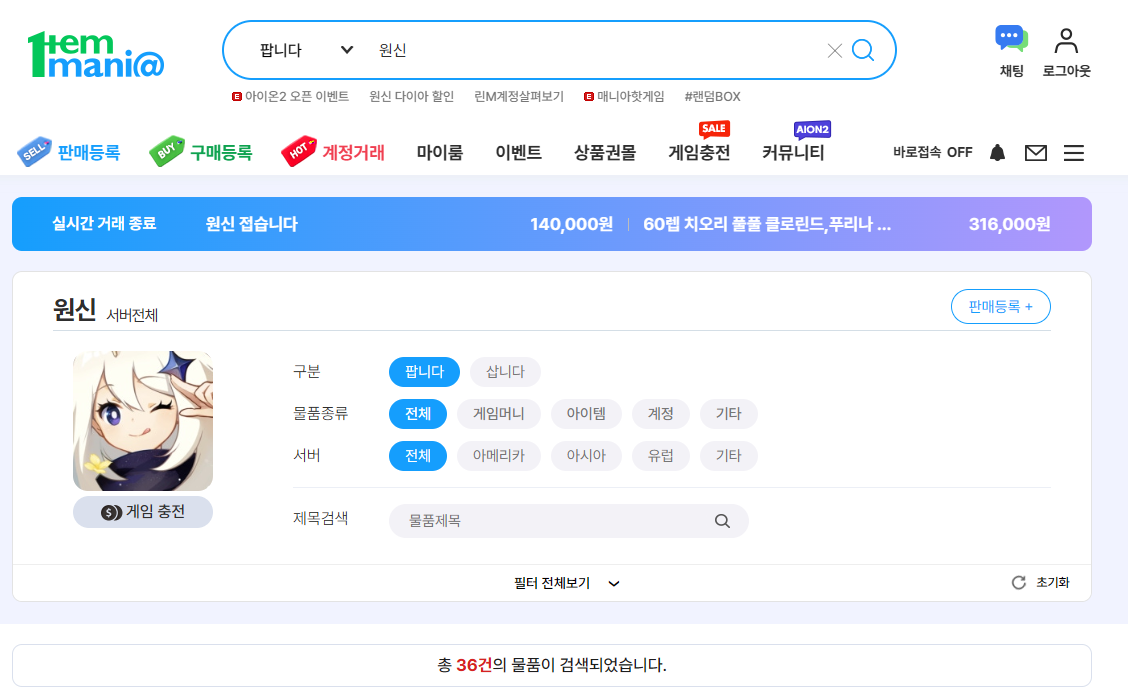Click the AION2 badge above 커뮤니티
Image resolution: width=1128 pixels, height=695 pixels.
tap(812, 129)
